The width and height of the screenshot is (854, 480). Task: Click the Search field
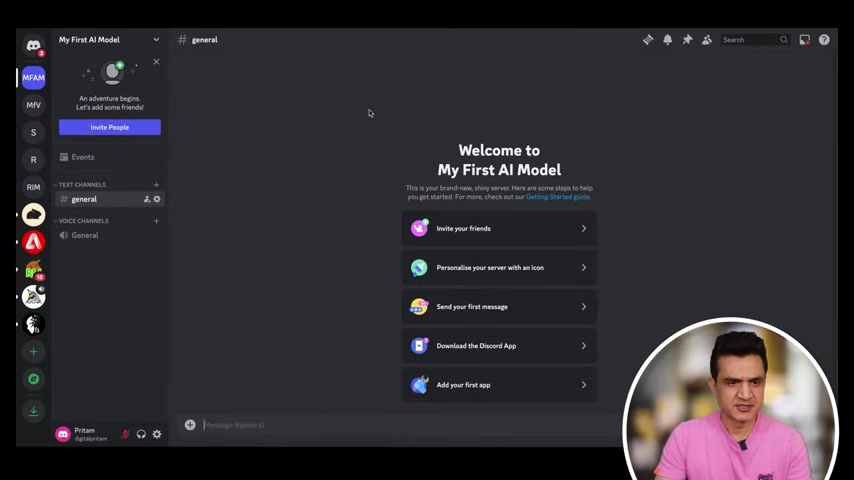click(754, 40)
